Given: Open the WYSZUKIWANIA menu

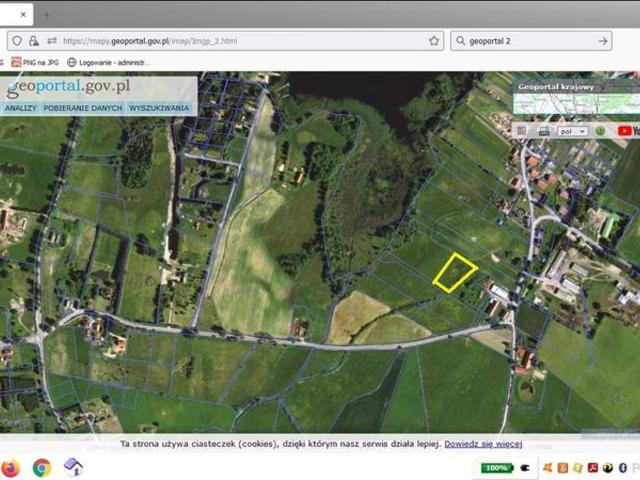Looking at the screenshot, I should [x=159, y=108].
